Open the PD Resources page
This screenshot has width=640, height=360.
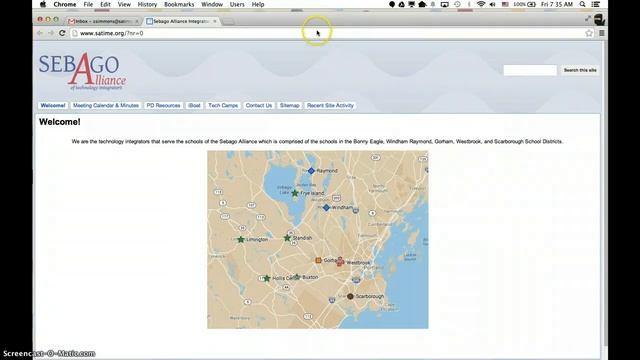click(x=163, y=105)
